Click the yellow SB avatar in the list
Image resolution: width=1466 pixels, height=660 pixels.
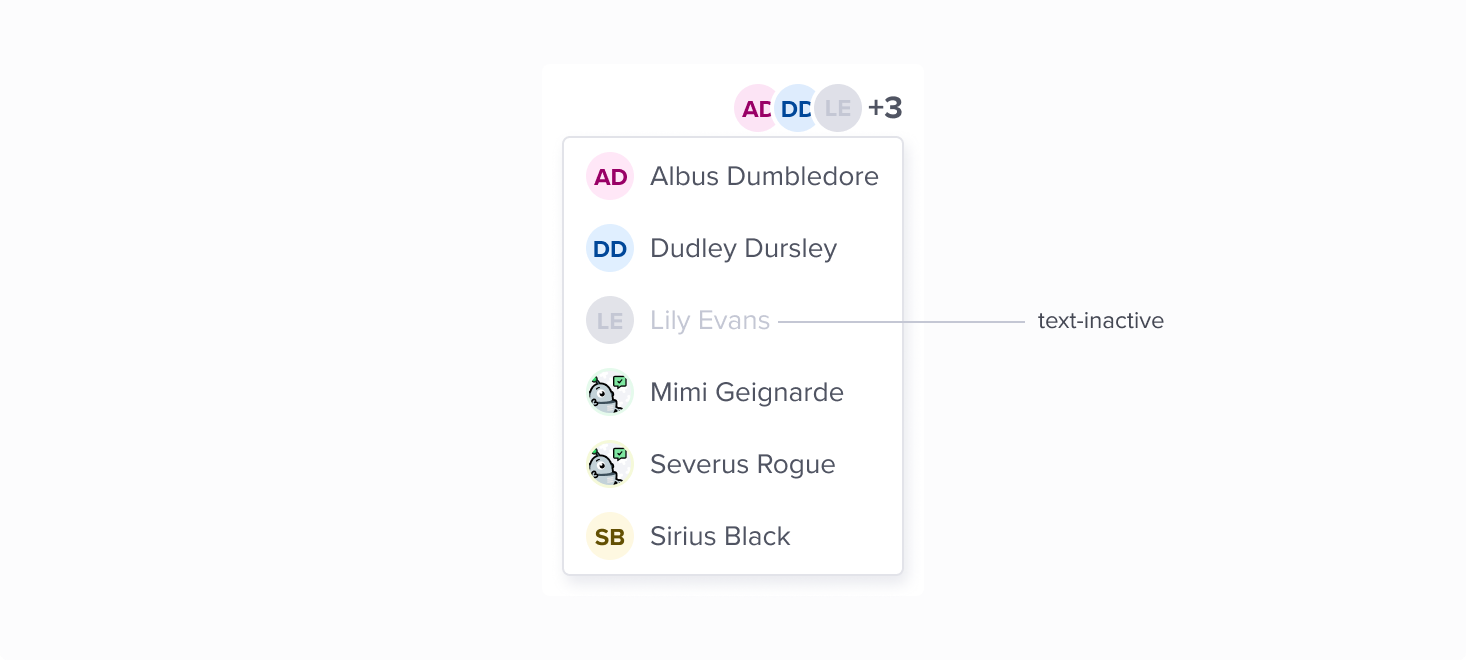click(x=610, y=536)
